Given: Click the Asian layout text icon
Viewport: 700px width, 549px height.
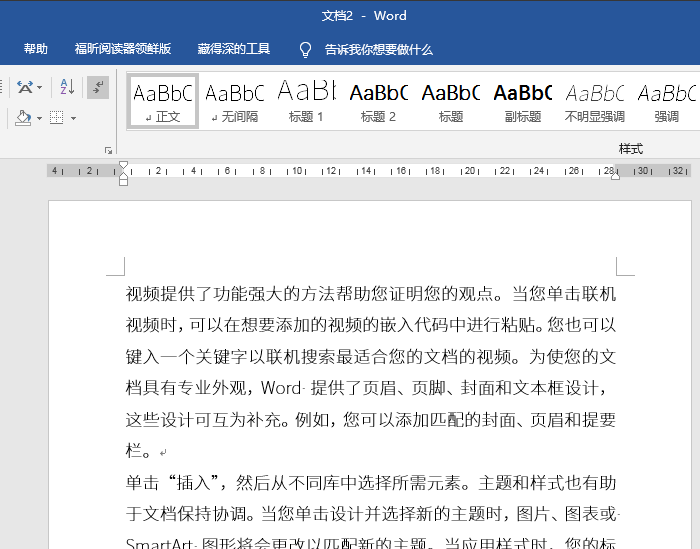Looking at the screenshot, I should point(24,87).
